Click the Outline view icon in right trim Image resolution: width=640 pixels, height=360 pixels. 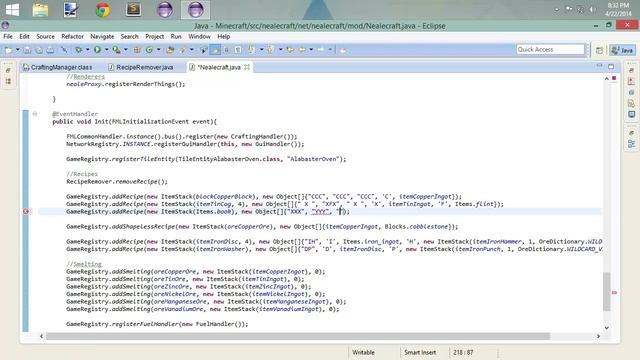(x=631, y=144)
